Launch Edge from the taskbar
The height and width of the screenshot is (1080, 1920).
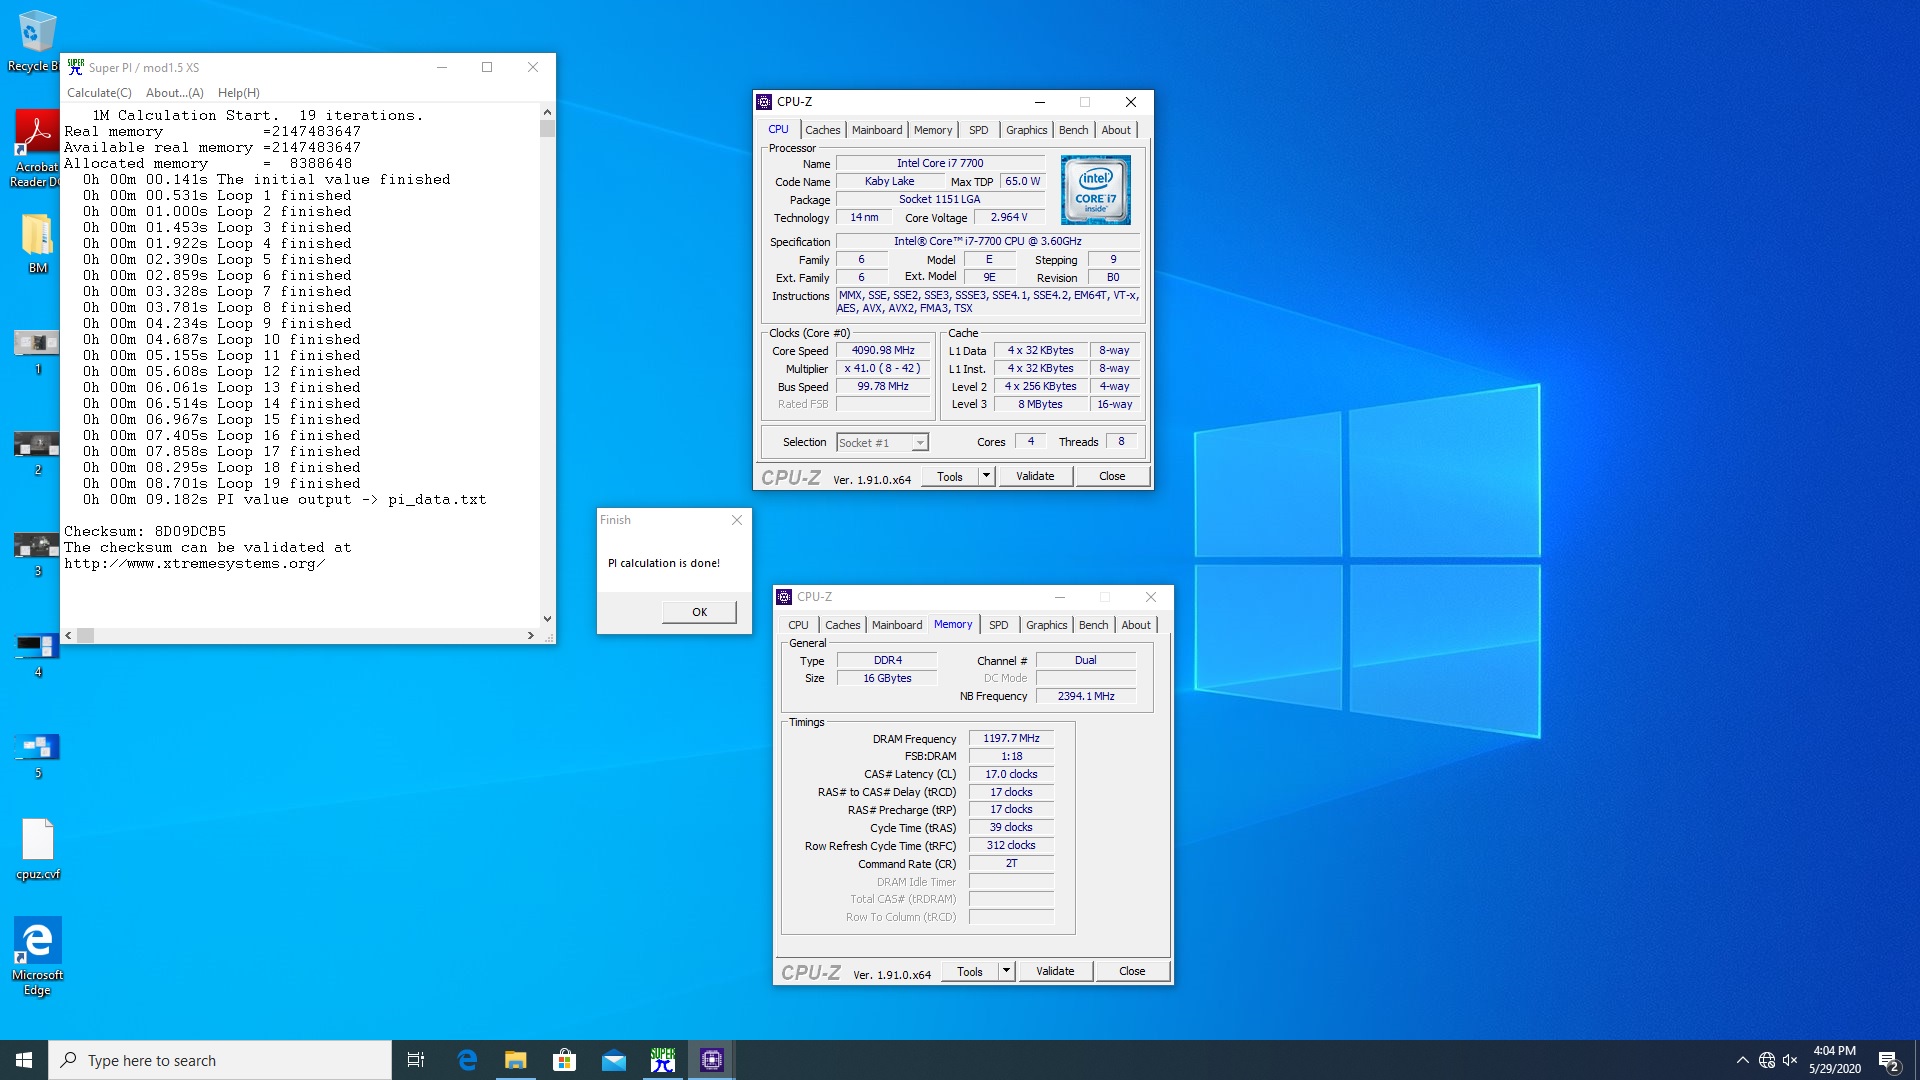(466, 1060)
